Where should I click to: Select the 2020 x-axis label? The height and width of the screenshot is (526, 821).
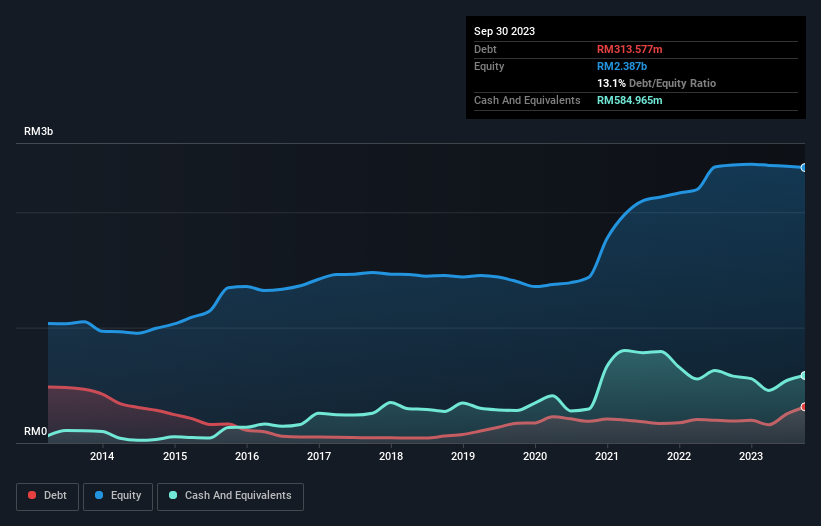click(535, 456)
